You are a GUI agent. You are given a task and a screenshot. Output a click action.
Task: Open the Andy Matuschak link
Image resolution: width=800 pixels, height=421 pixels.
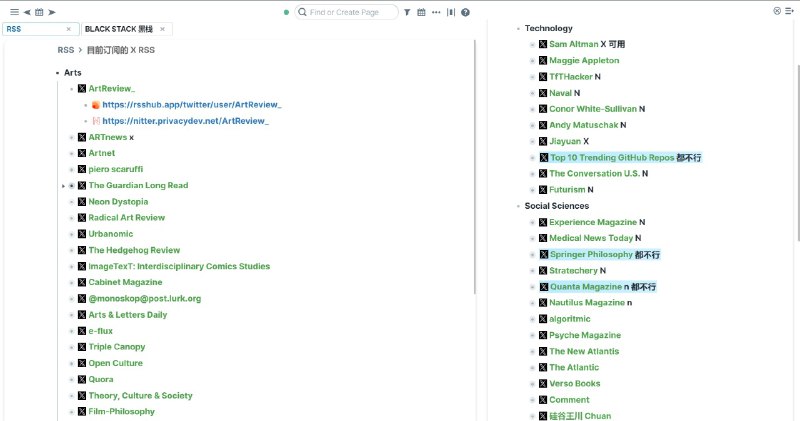click(x=583, y=125)
